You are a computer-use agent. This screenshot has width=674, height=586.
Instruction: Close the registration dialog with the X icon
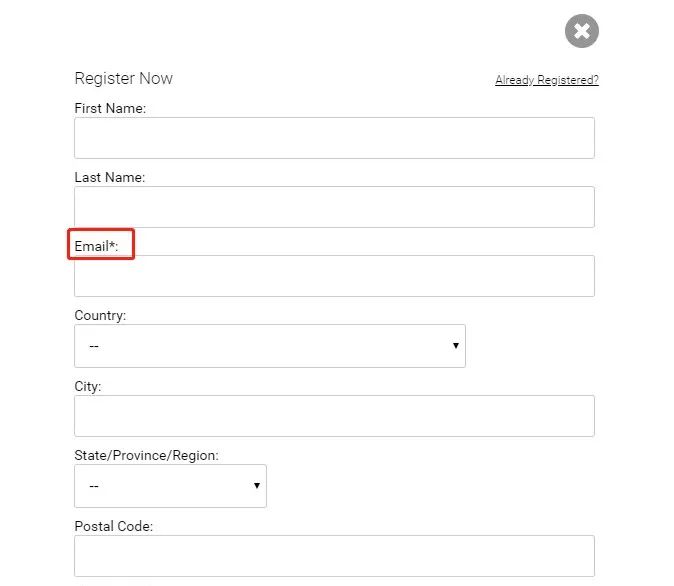[x=581, y=31]
